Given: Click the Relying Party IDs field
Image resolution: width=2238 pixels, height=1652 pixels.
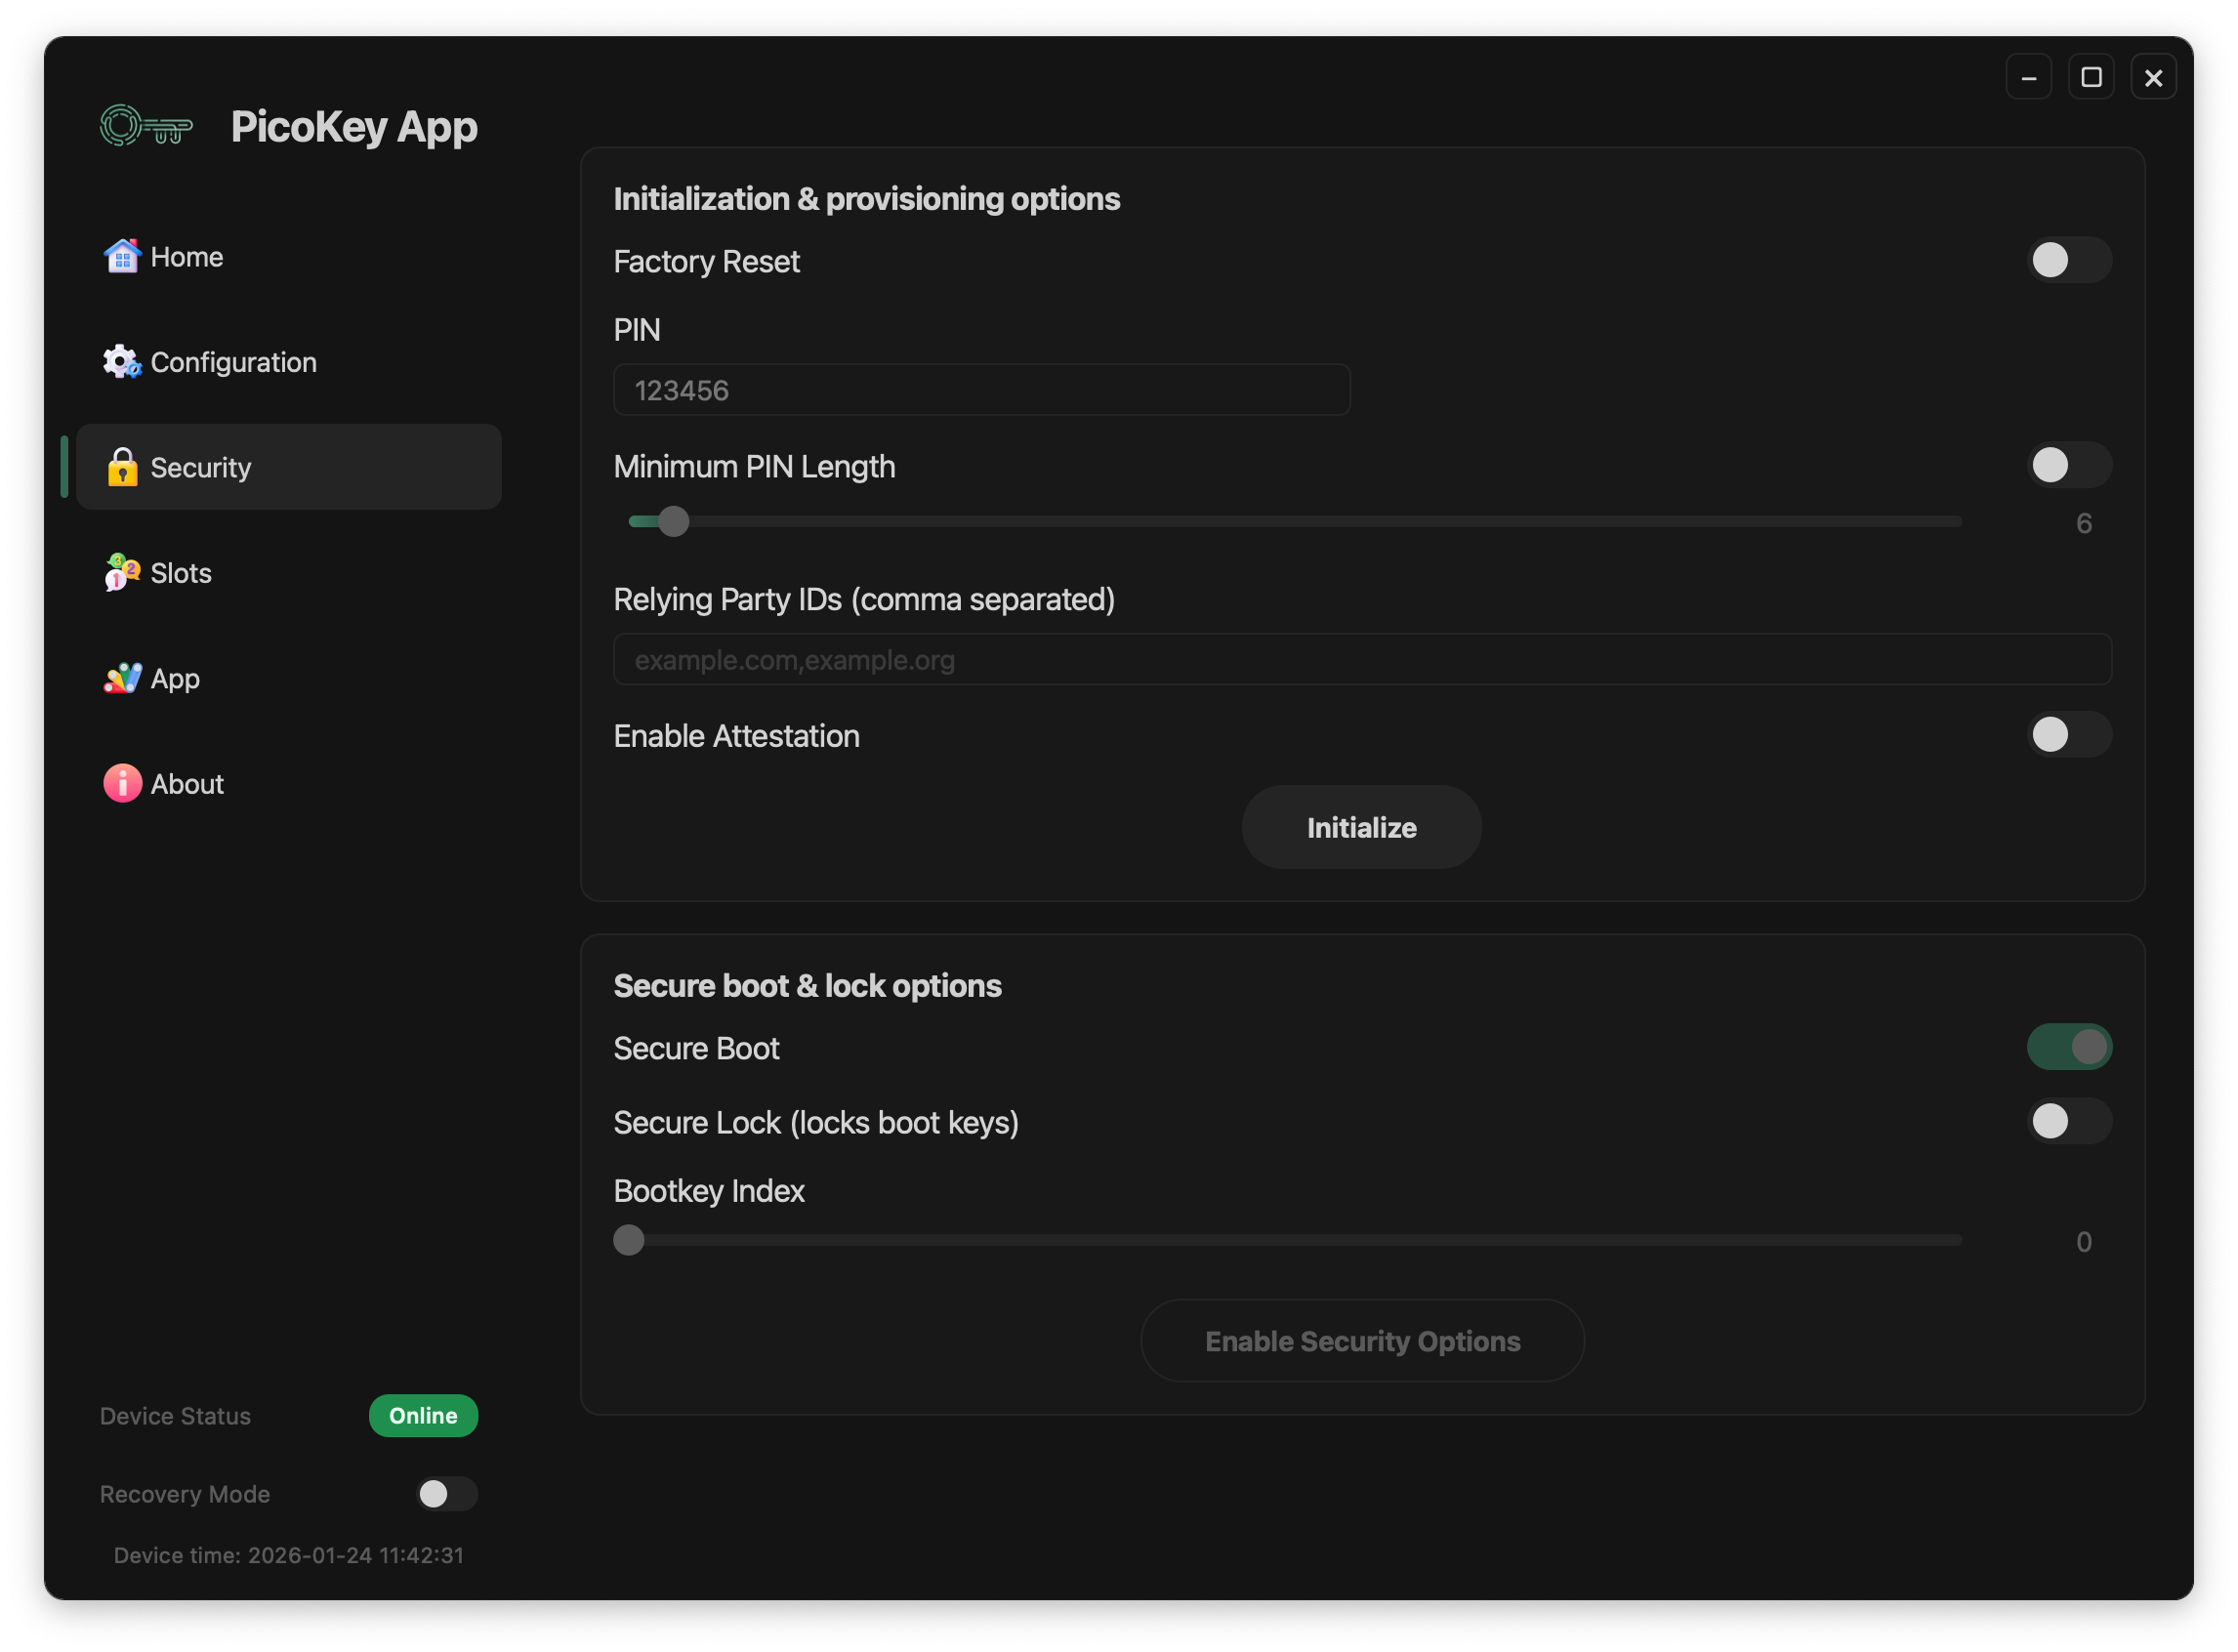Looking at the screenshot, I should point(1361,659).
